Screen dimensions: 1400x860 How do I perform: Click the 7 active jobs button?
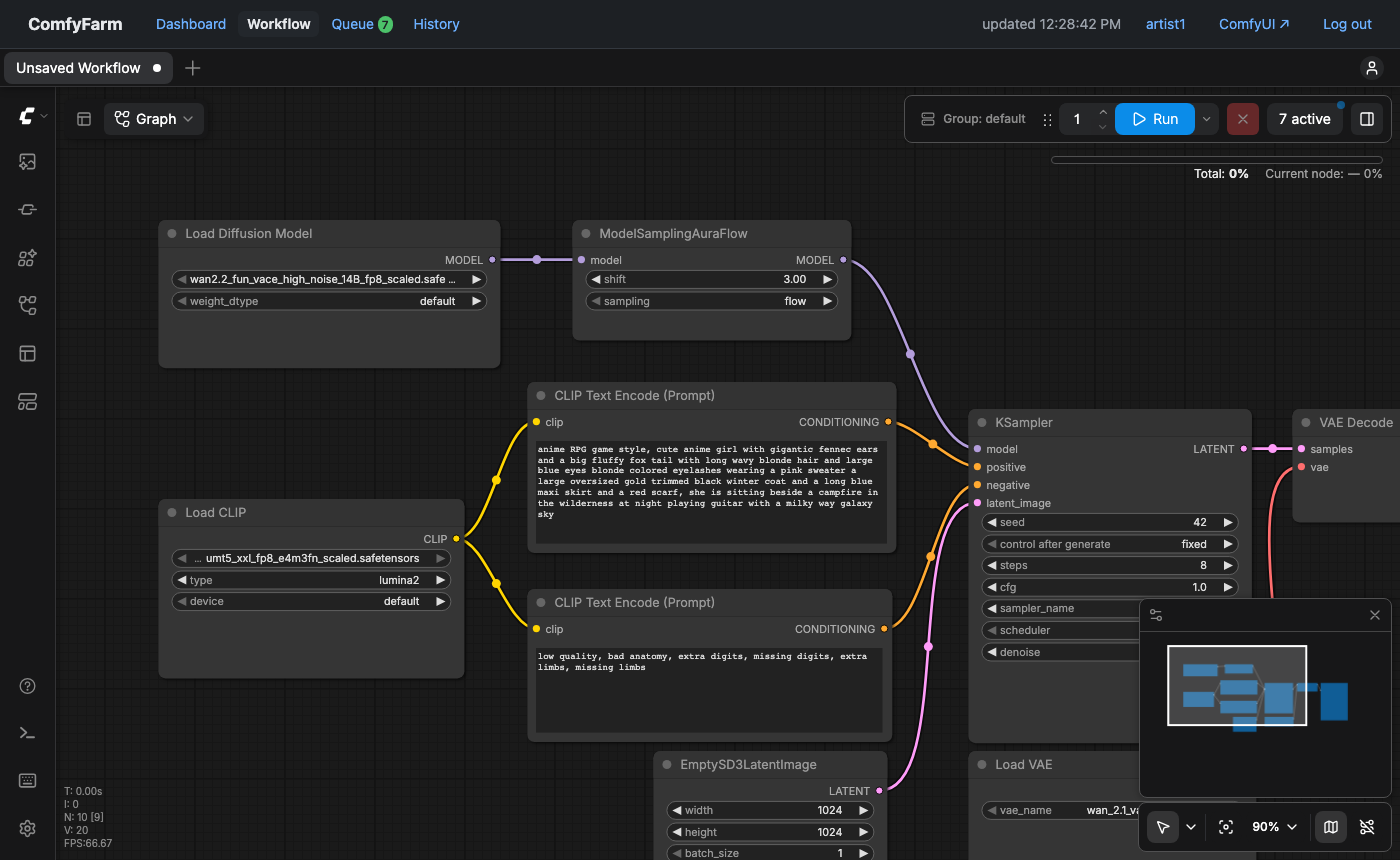[1305, 119]
